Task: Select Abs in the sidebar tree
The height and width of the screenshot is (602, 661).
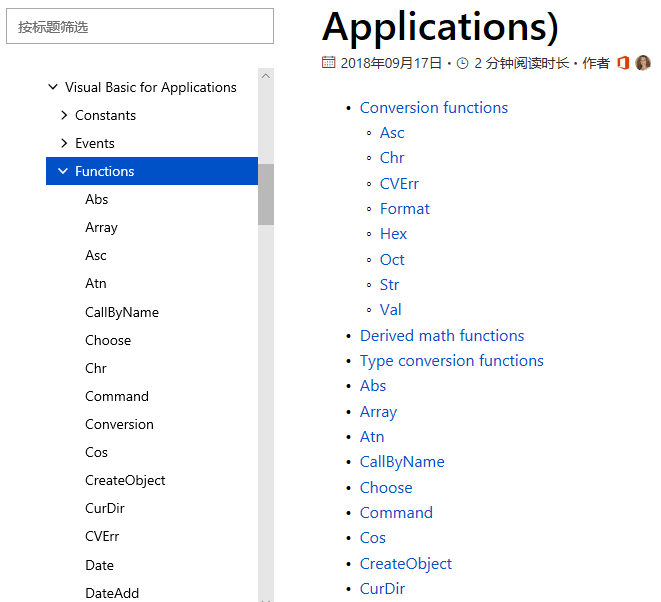Action: point(97,199)
